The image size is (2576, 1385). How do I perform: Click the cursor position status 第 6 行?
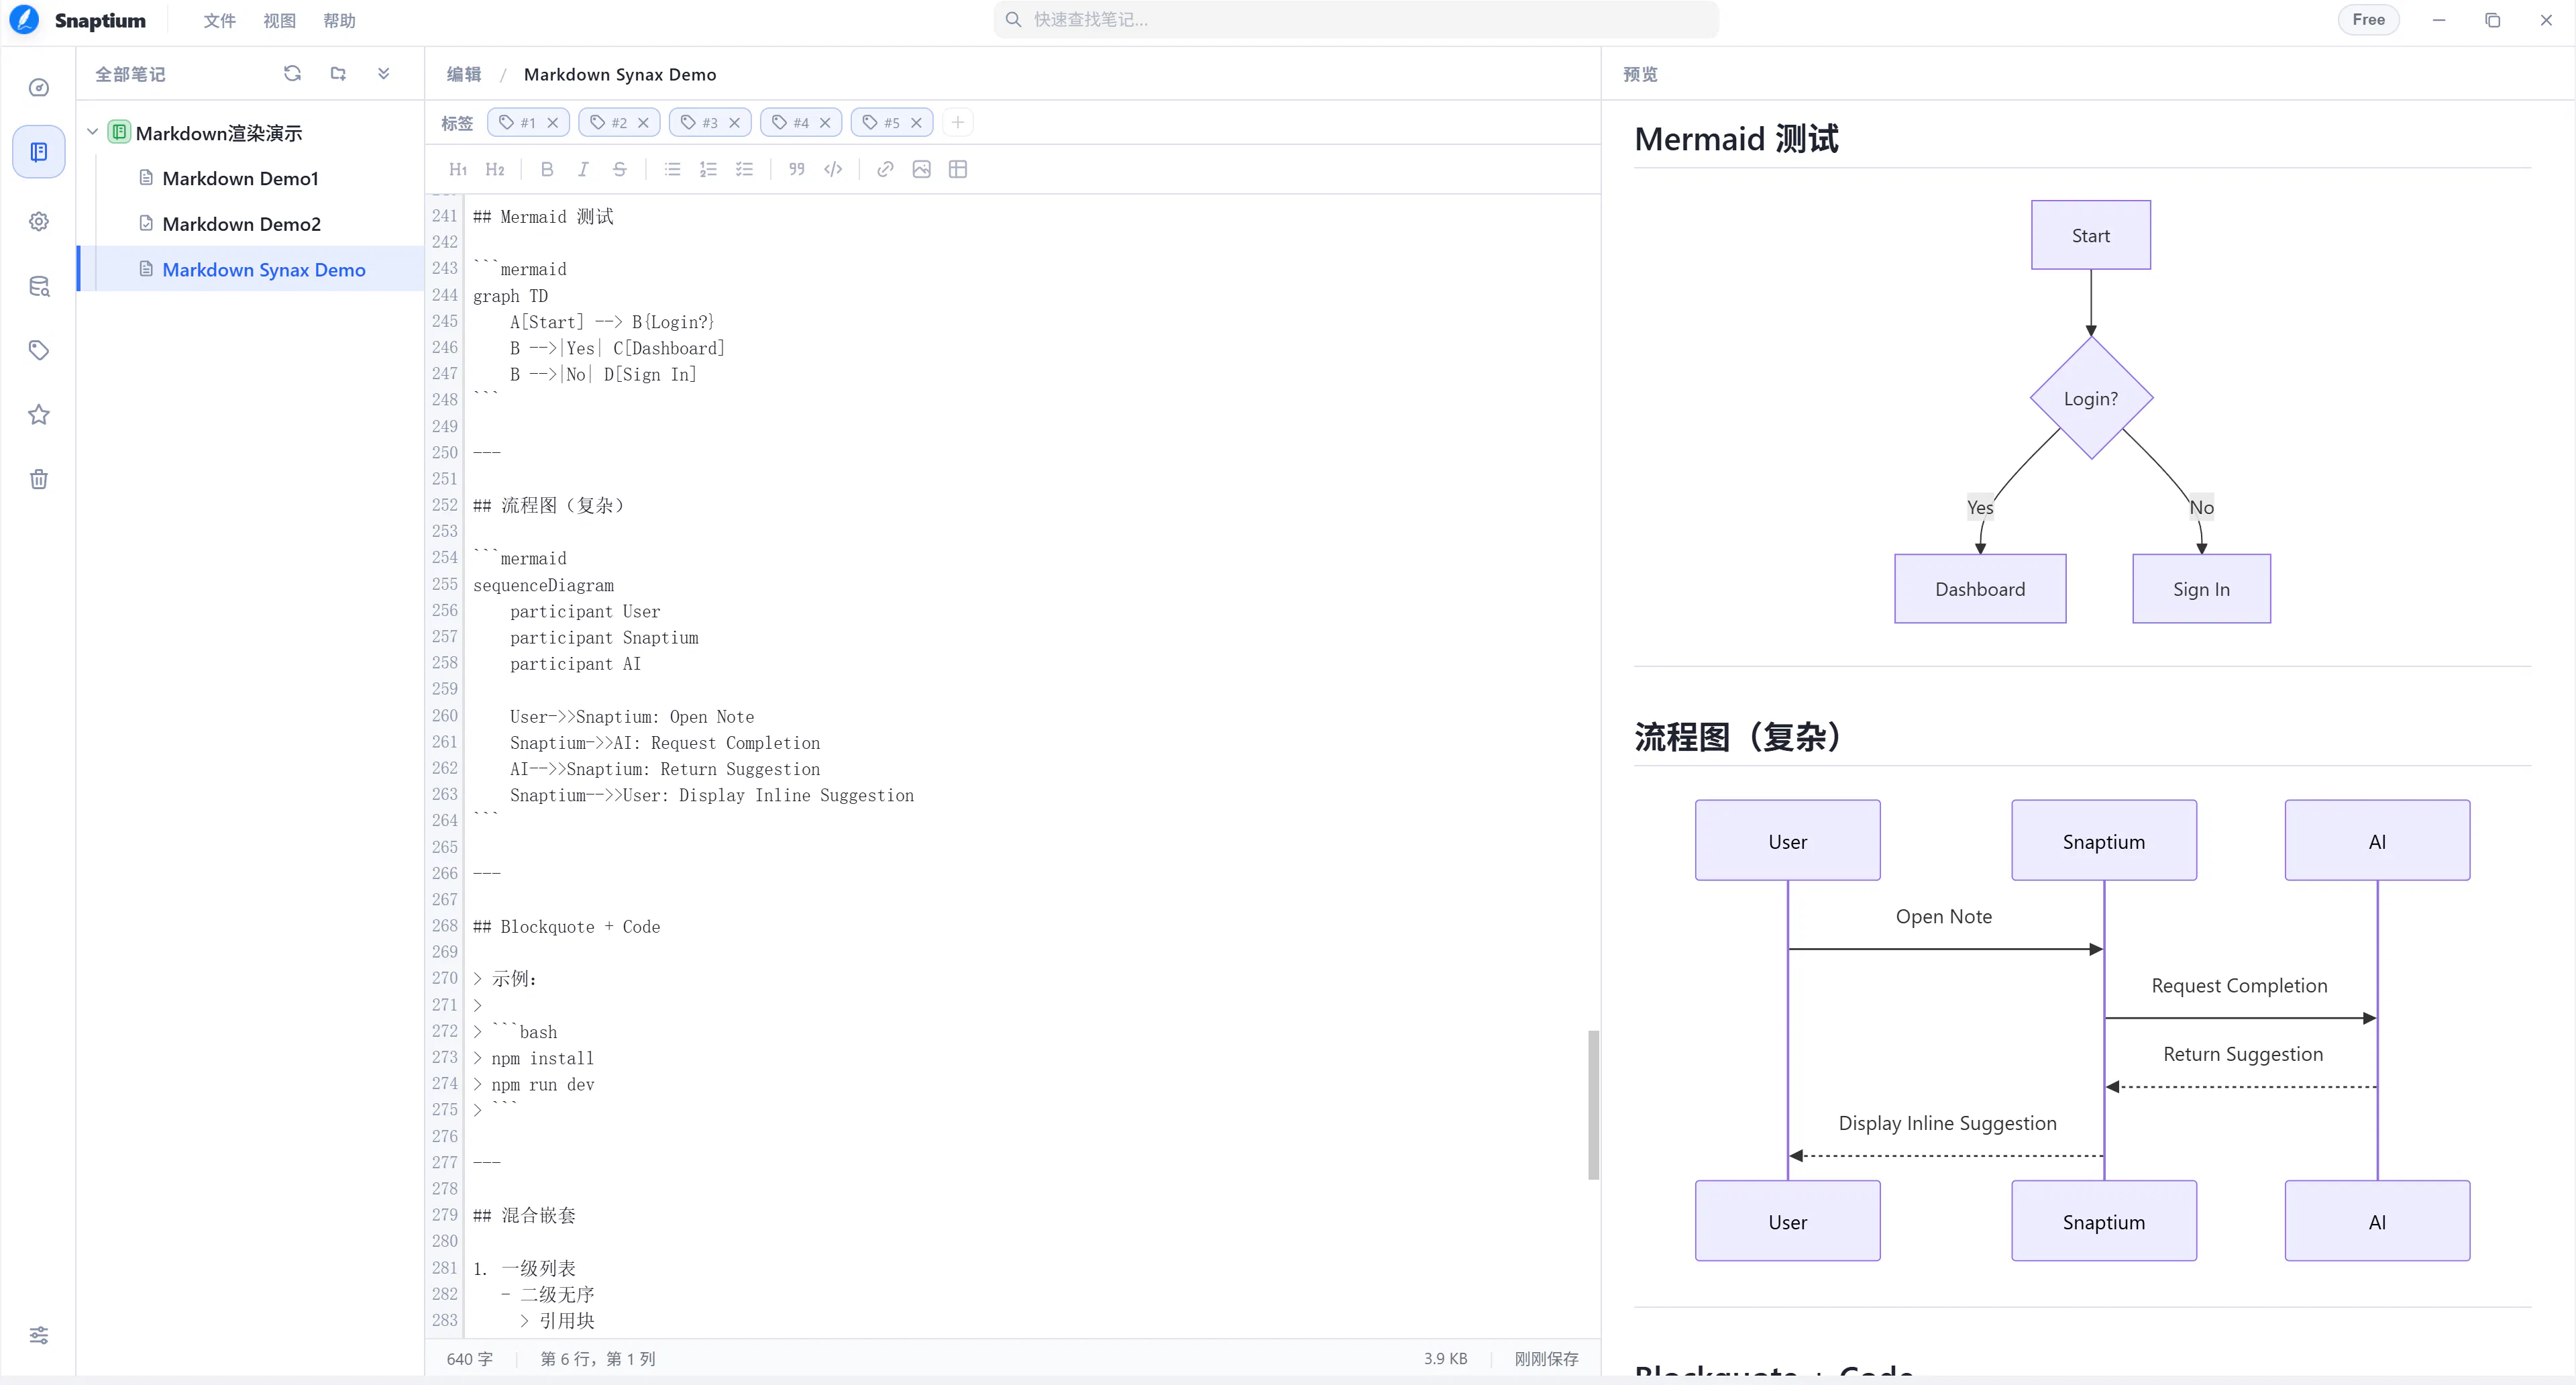coord(598,1359)
